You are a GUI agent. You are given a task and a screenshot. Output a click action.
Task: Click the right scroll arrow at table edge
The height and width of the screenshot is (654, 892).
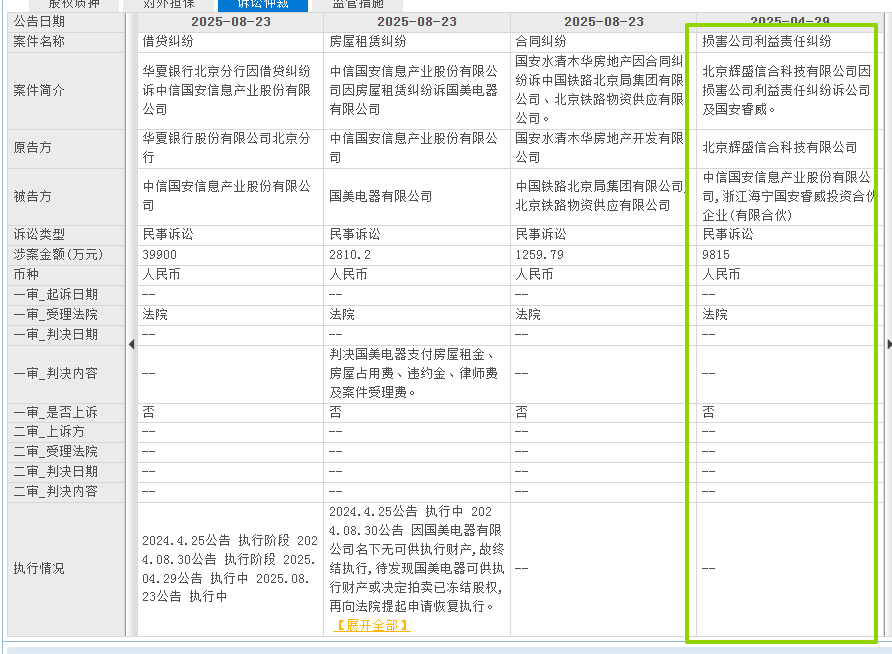(889, 344)
